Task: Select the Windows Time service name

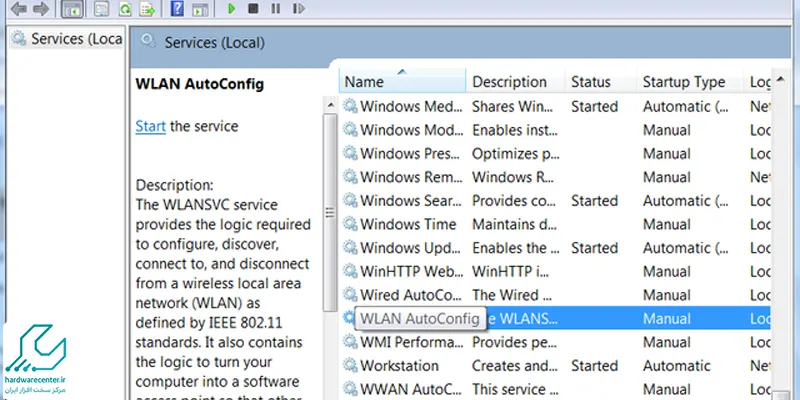Action: tap(408, 224)
